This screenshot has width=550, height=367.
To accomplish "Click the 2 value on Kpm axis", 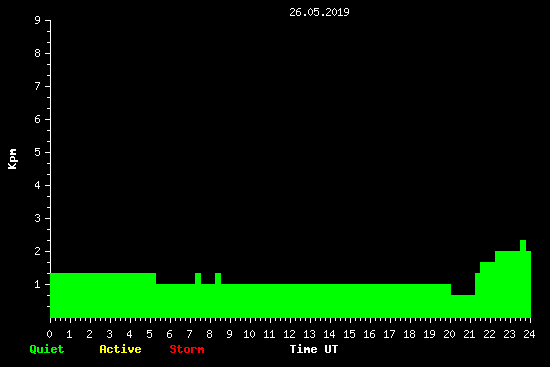I will (38, 251).
